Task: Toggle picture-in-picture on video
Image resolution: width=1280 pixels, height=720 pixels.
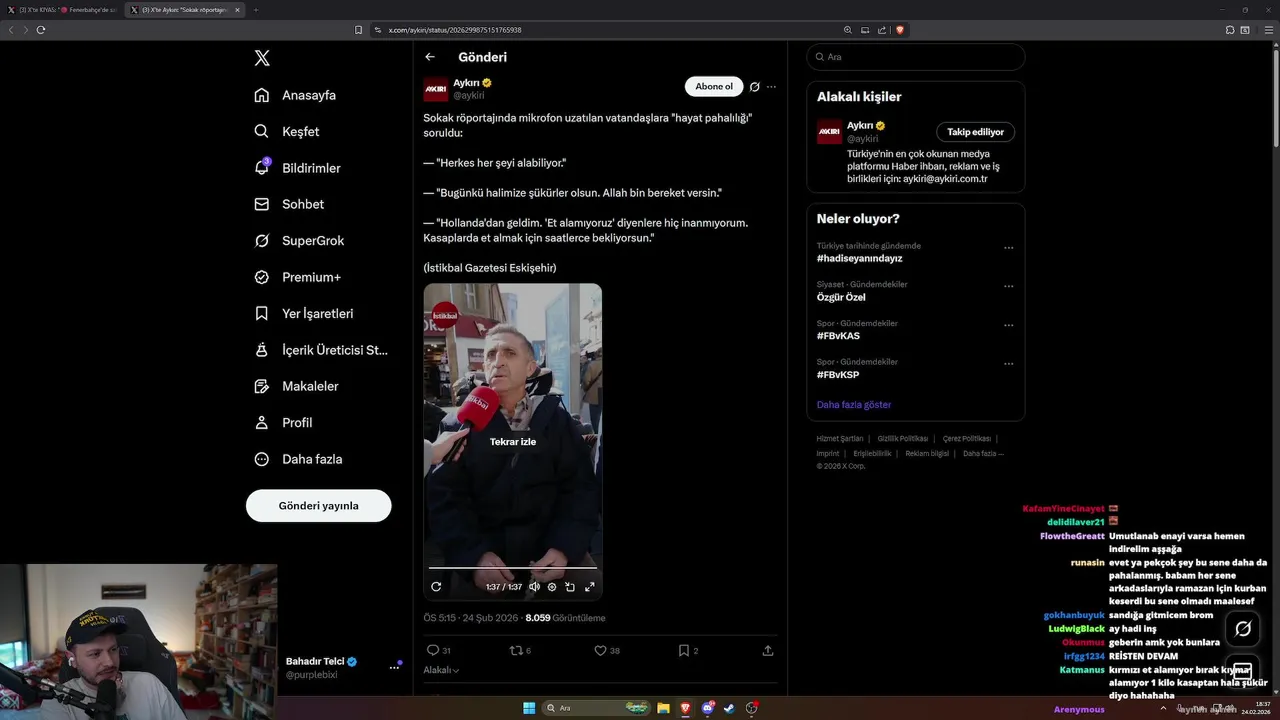Action: (x=570, y=587)
